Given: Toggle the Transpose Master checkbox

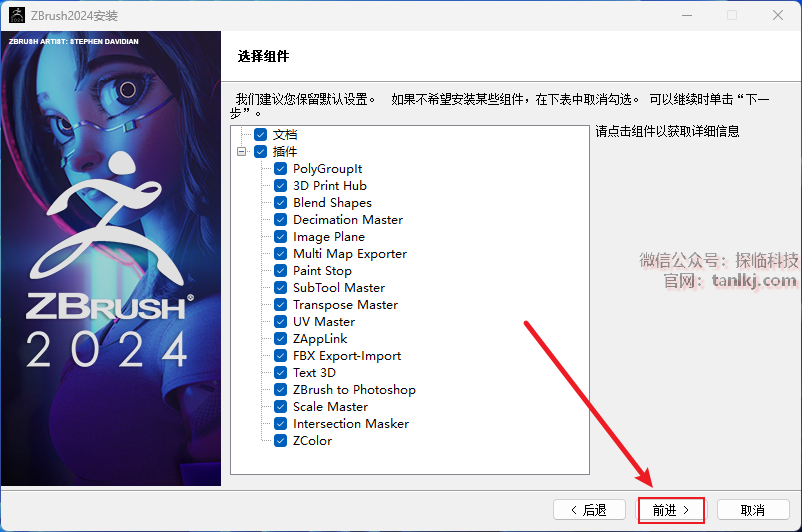Looking at the screenshot, I should (280, 305).
